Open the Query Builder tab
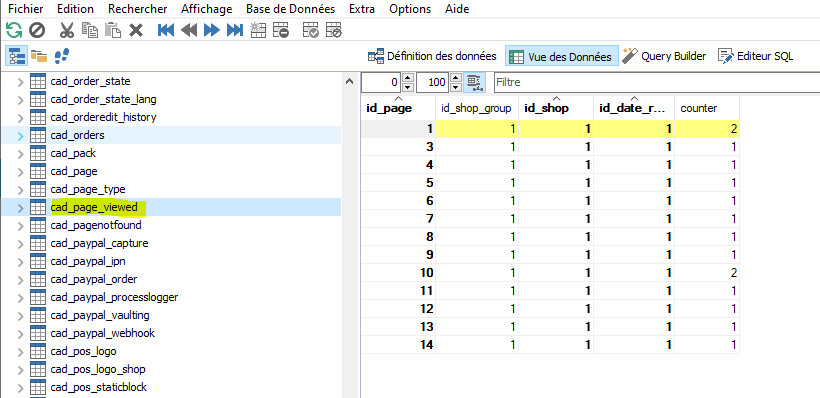The height and width of the screenshot is (398, 820). pos(665,56)
